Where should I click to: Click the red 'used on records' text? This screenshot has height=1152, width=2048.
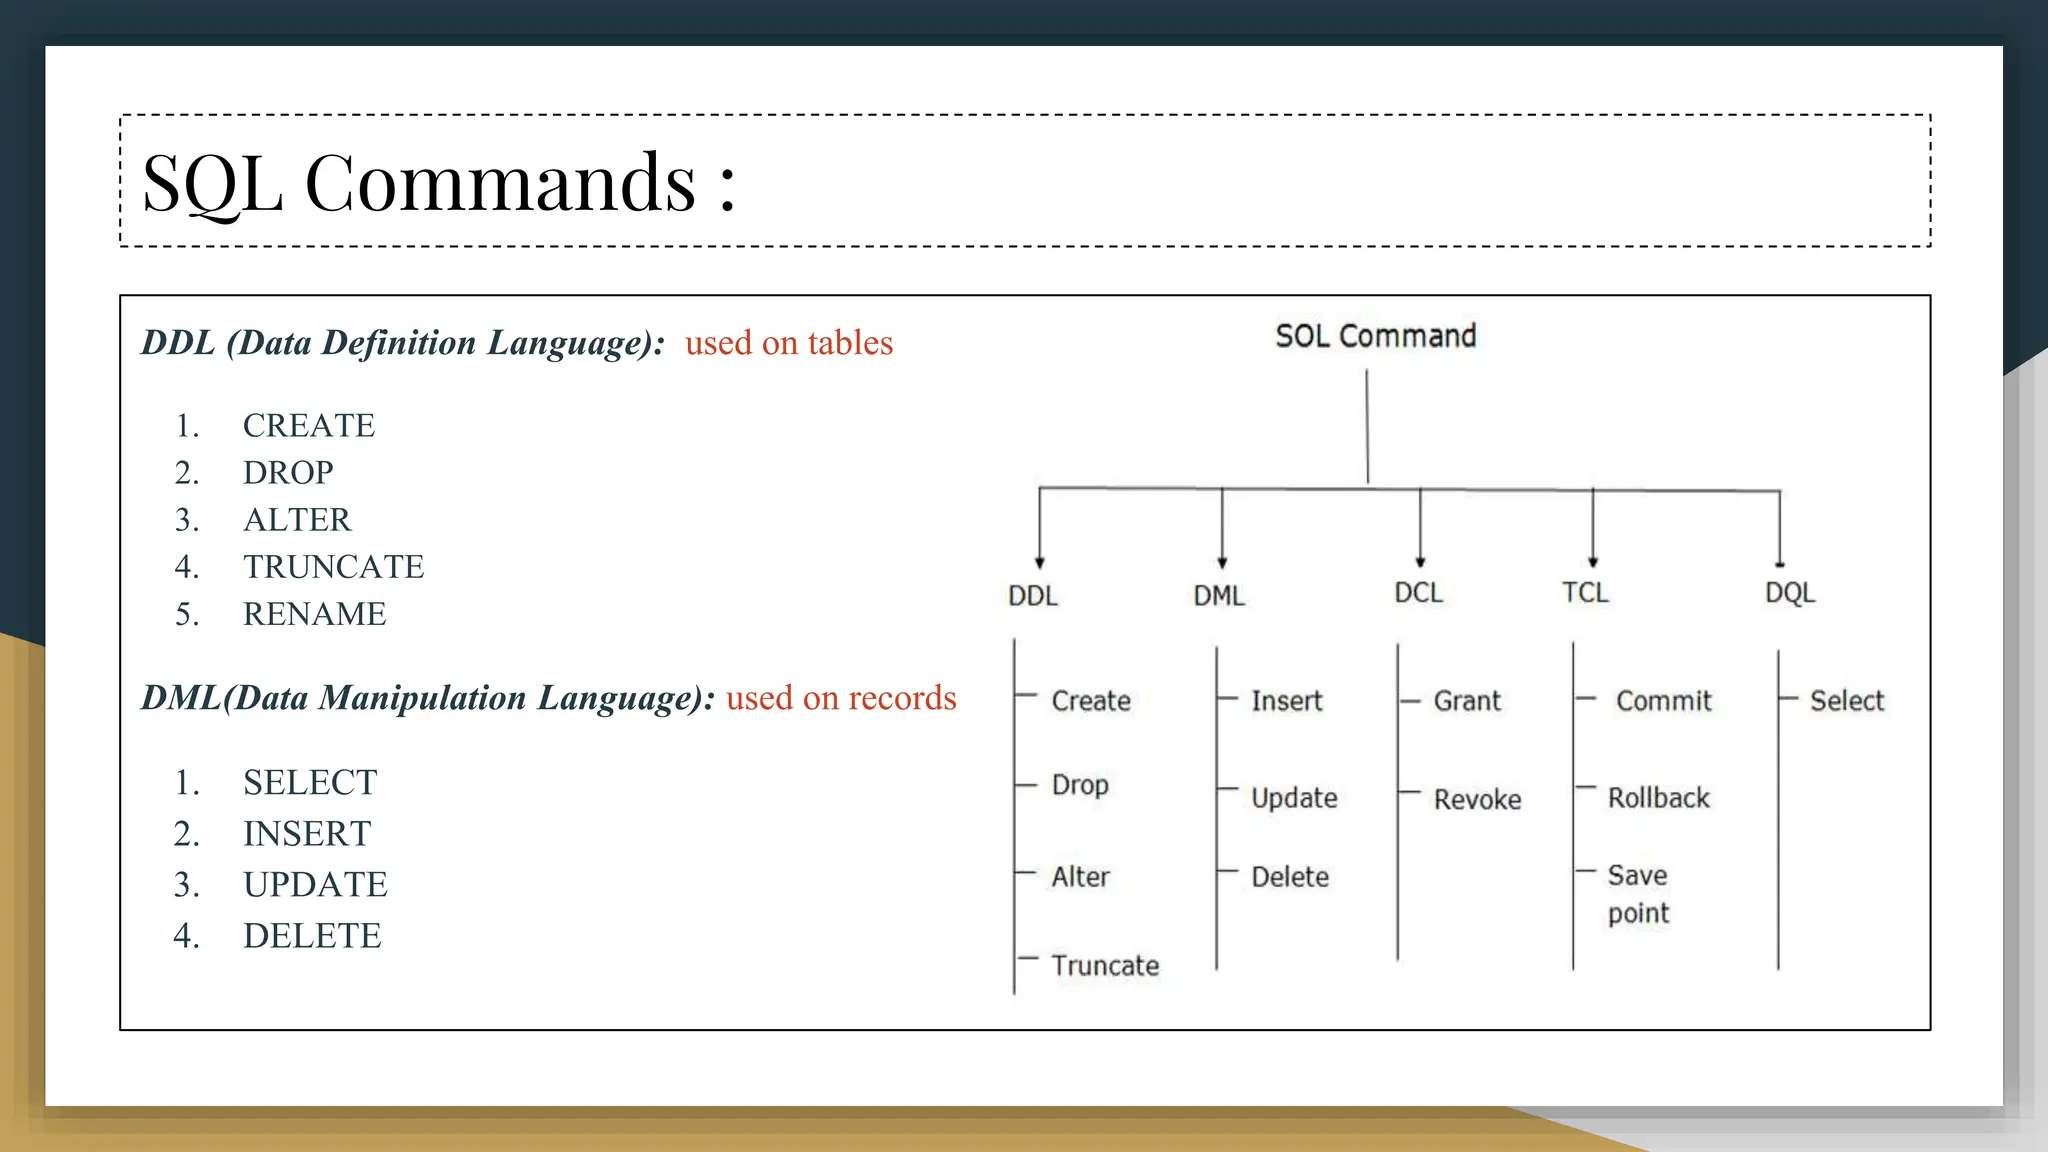coord(841,698)
